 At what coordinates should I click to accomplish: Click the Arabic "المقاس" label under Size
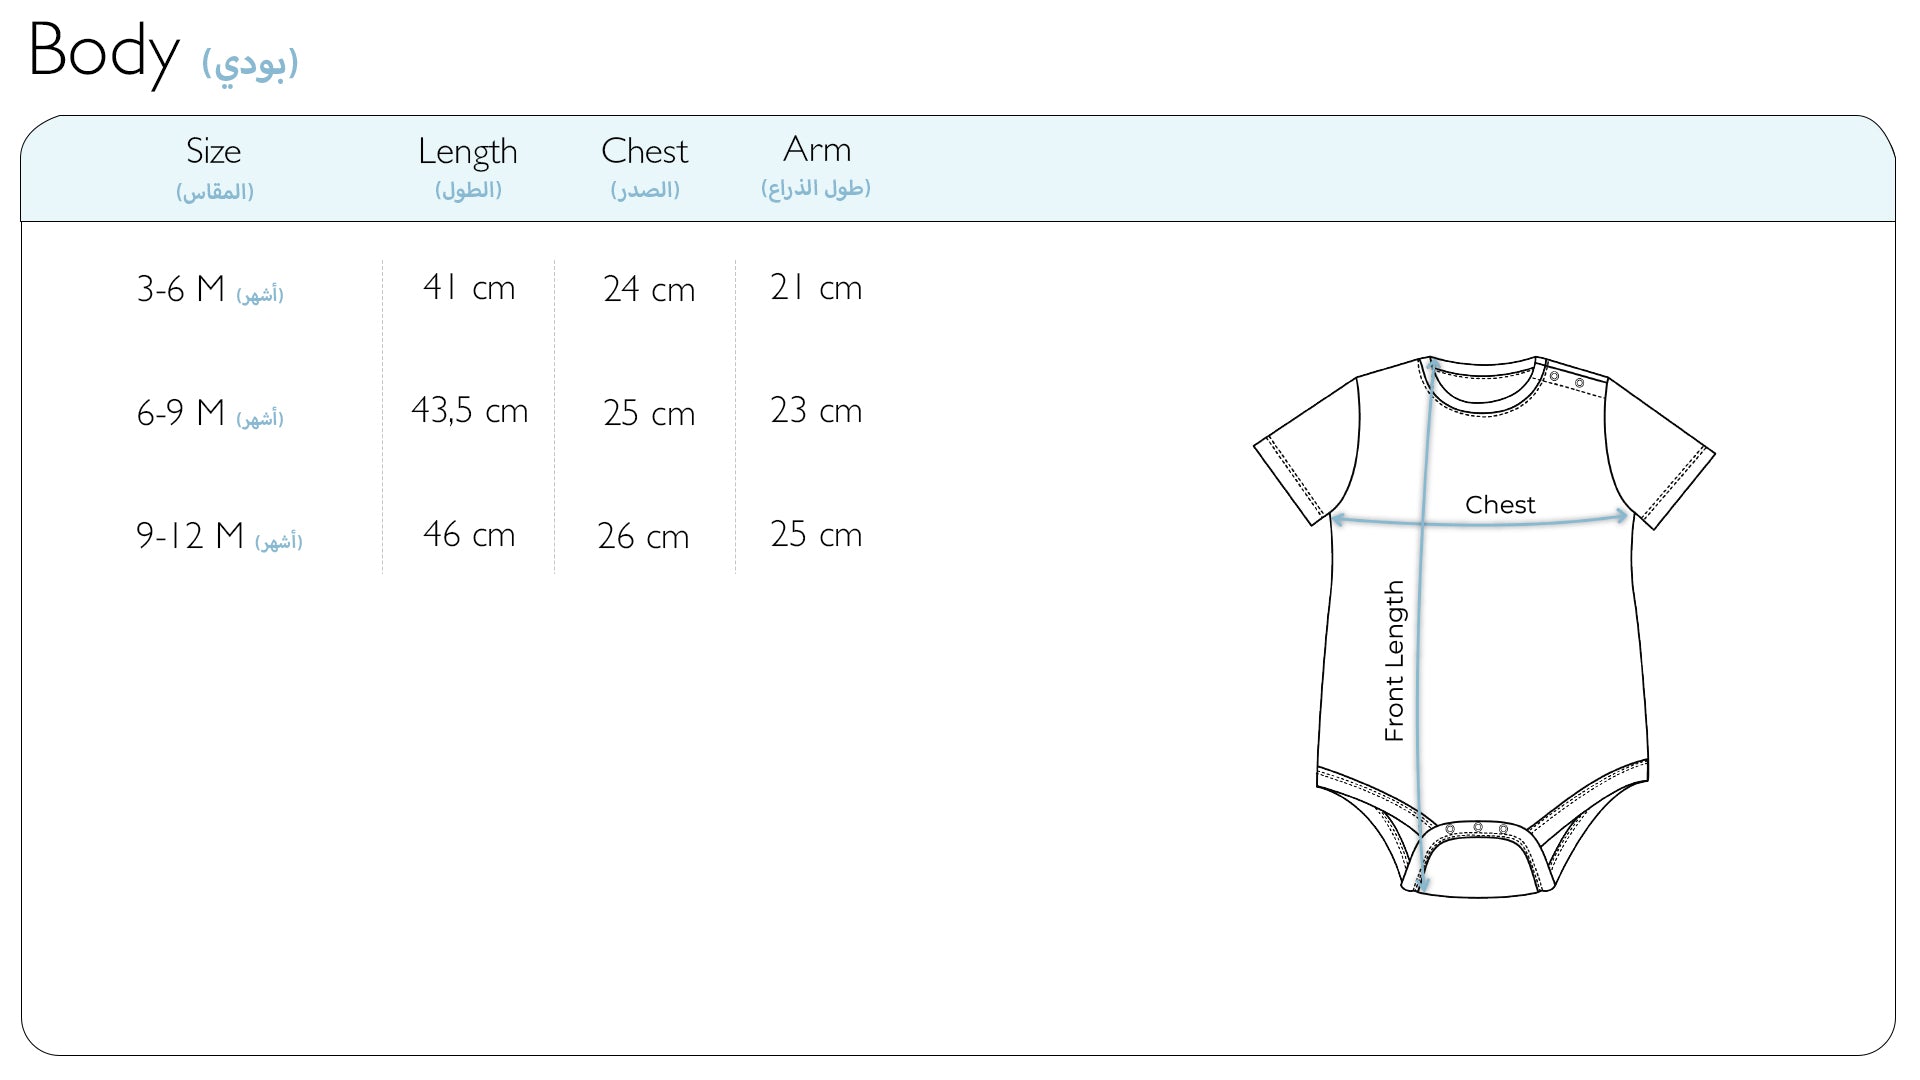point(215,191)
